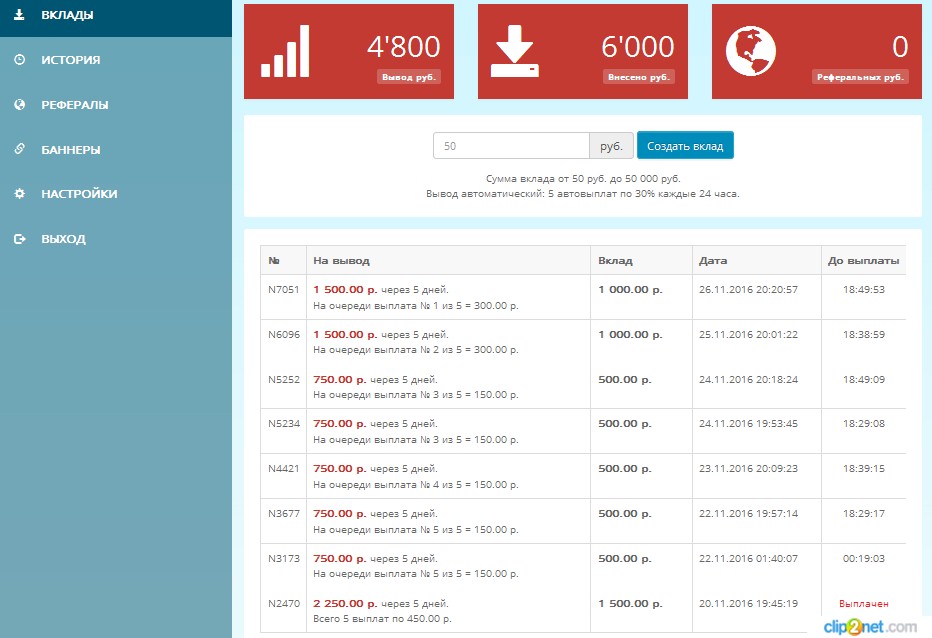Focus the deposit amount input field
Viewport: 932px width, 638px height.
tap(511, 146)
